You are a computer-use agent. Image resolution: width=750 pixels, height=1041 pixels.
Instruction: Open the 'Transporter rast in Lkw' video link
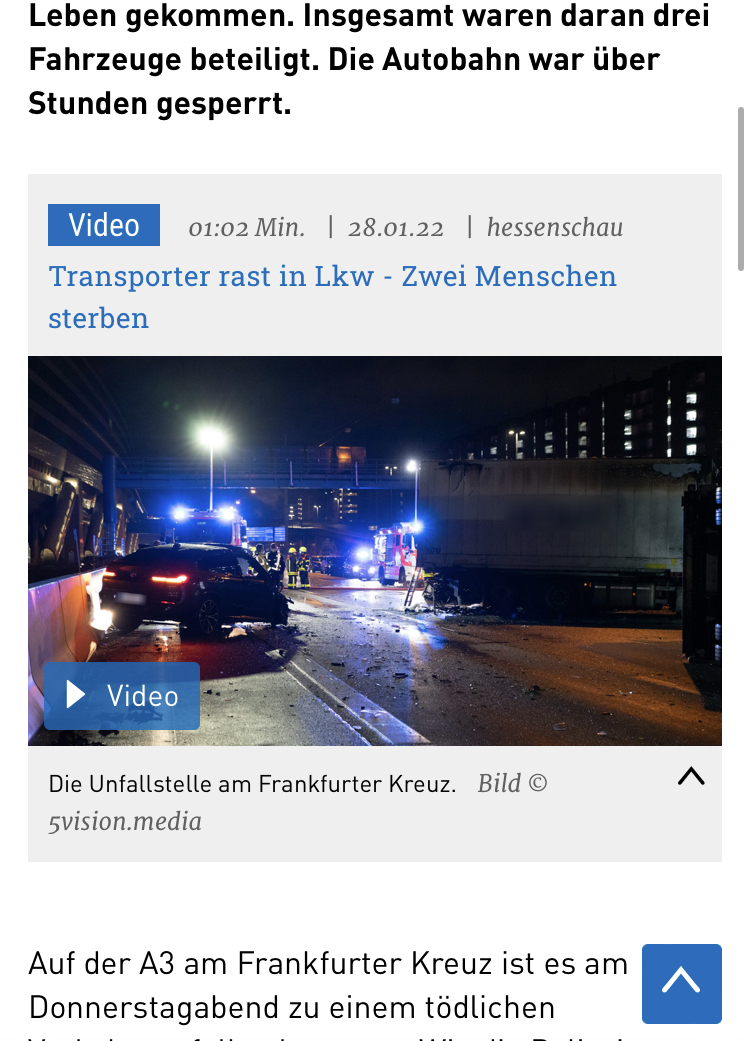click(333, 297)
